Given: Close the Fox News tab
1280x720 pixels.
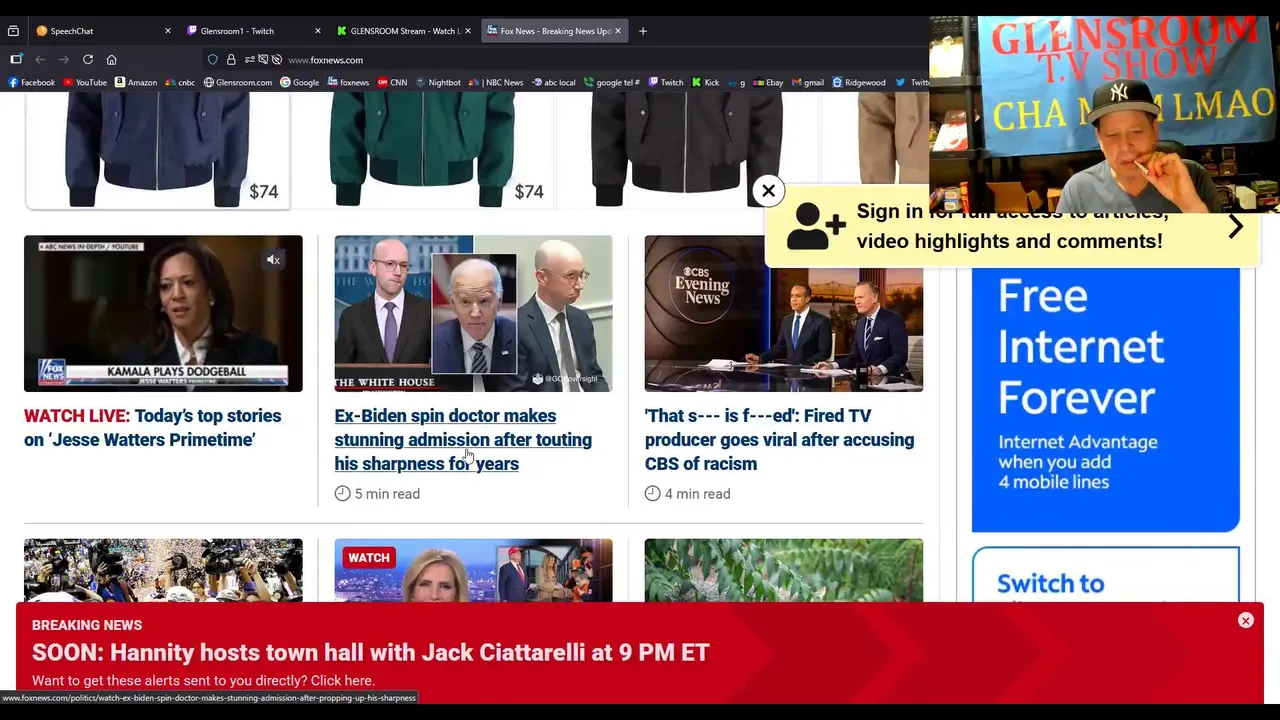Looking at the screenshot, I should 617,31.
